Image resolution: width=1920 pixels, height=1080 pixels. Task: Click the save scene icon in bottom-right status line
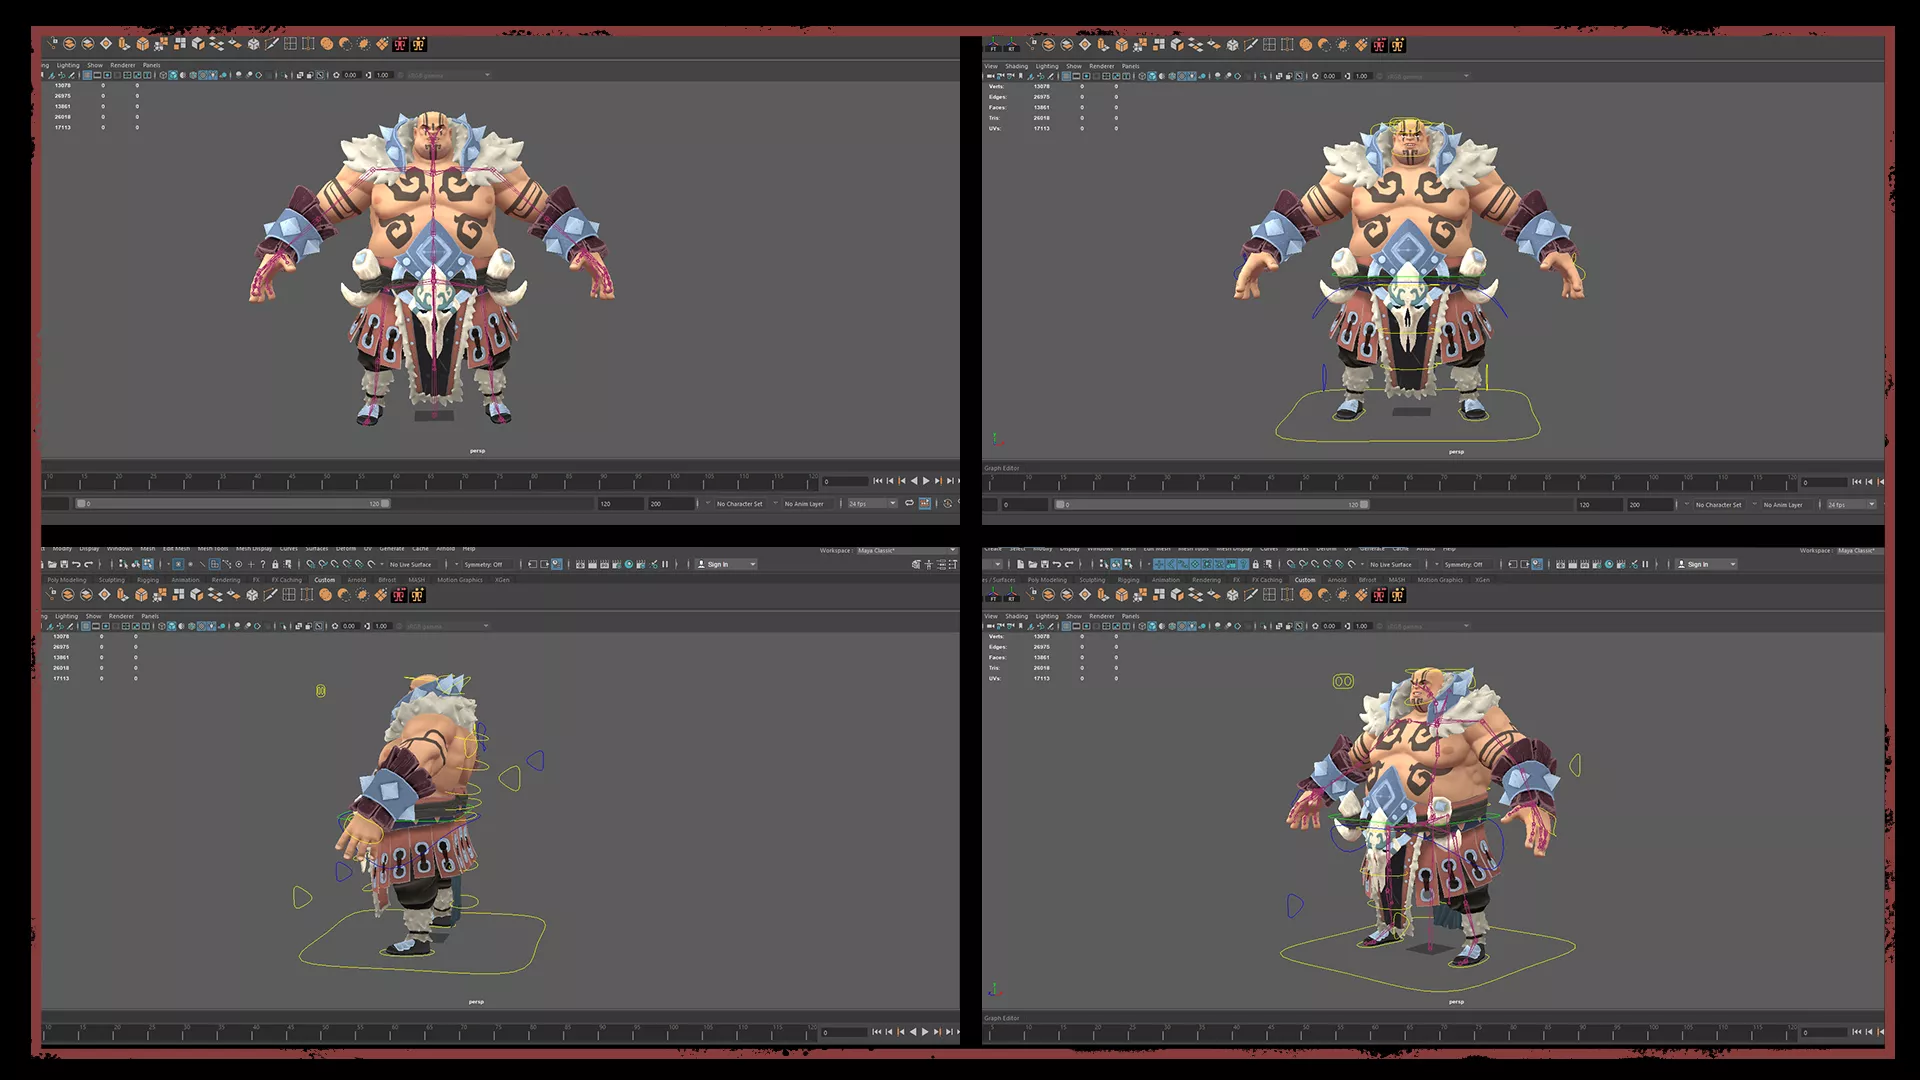[1044, 564]
